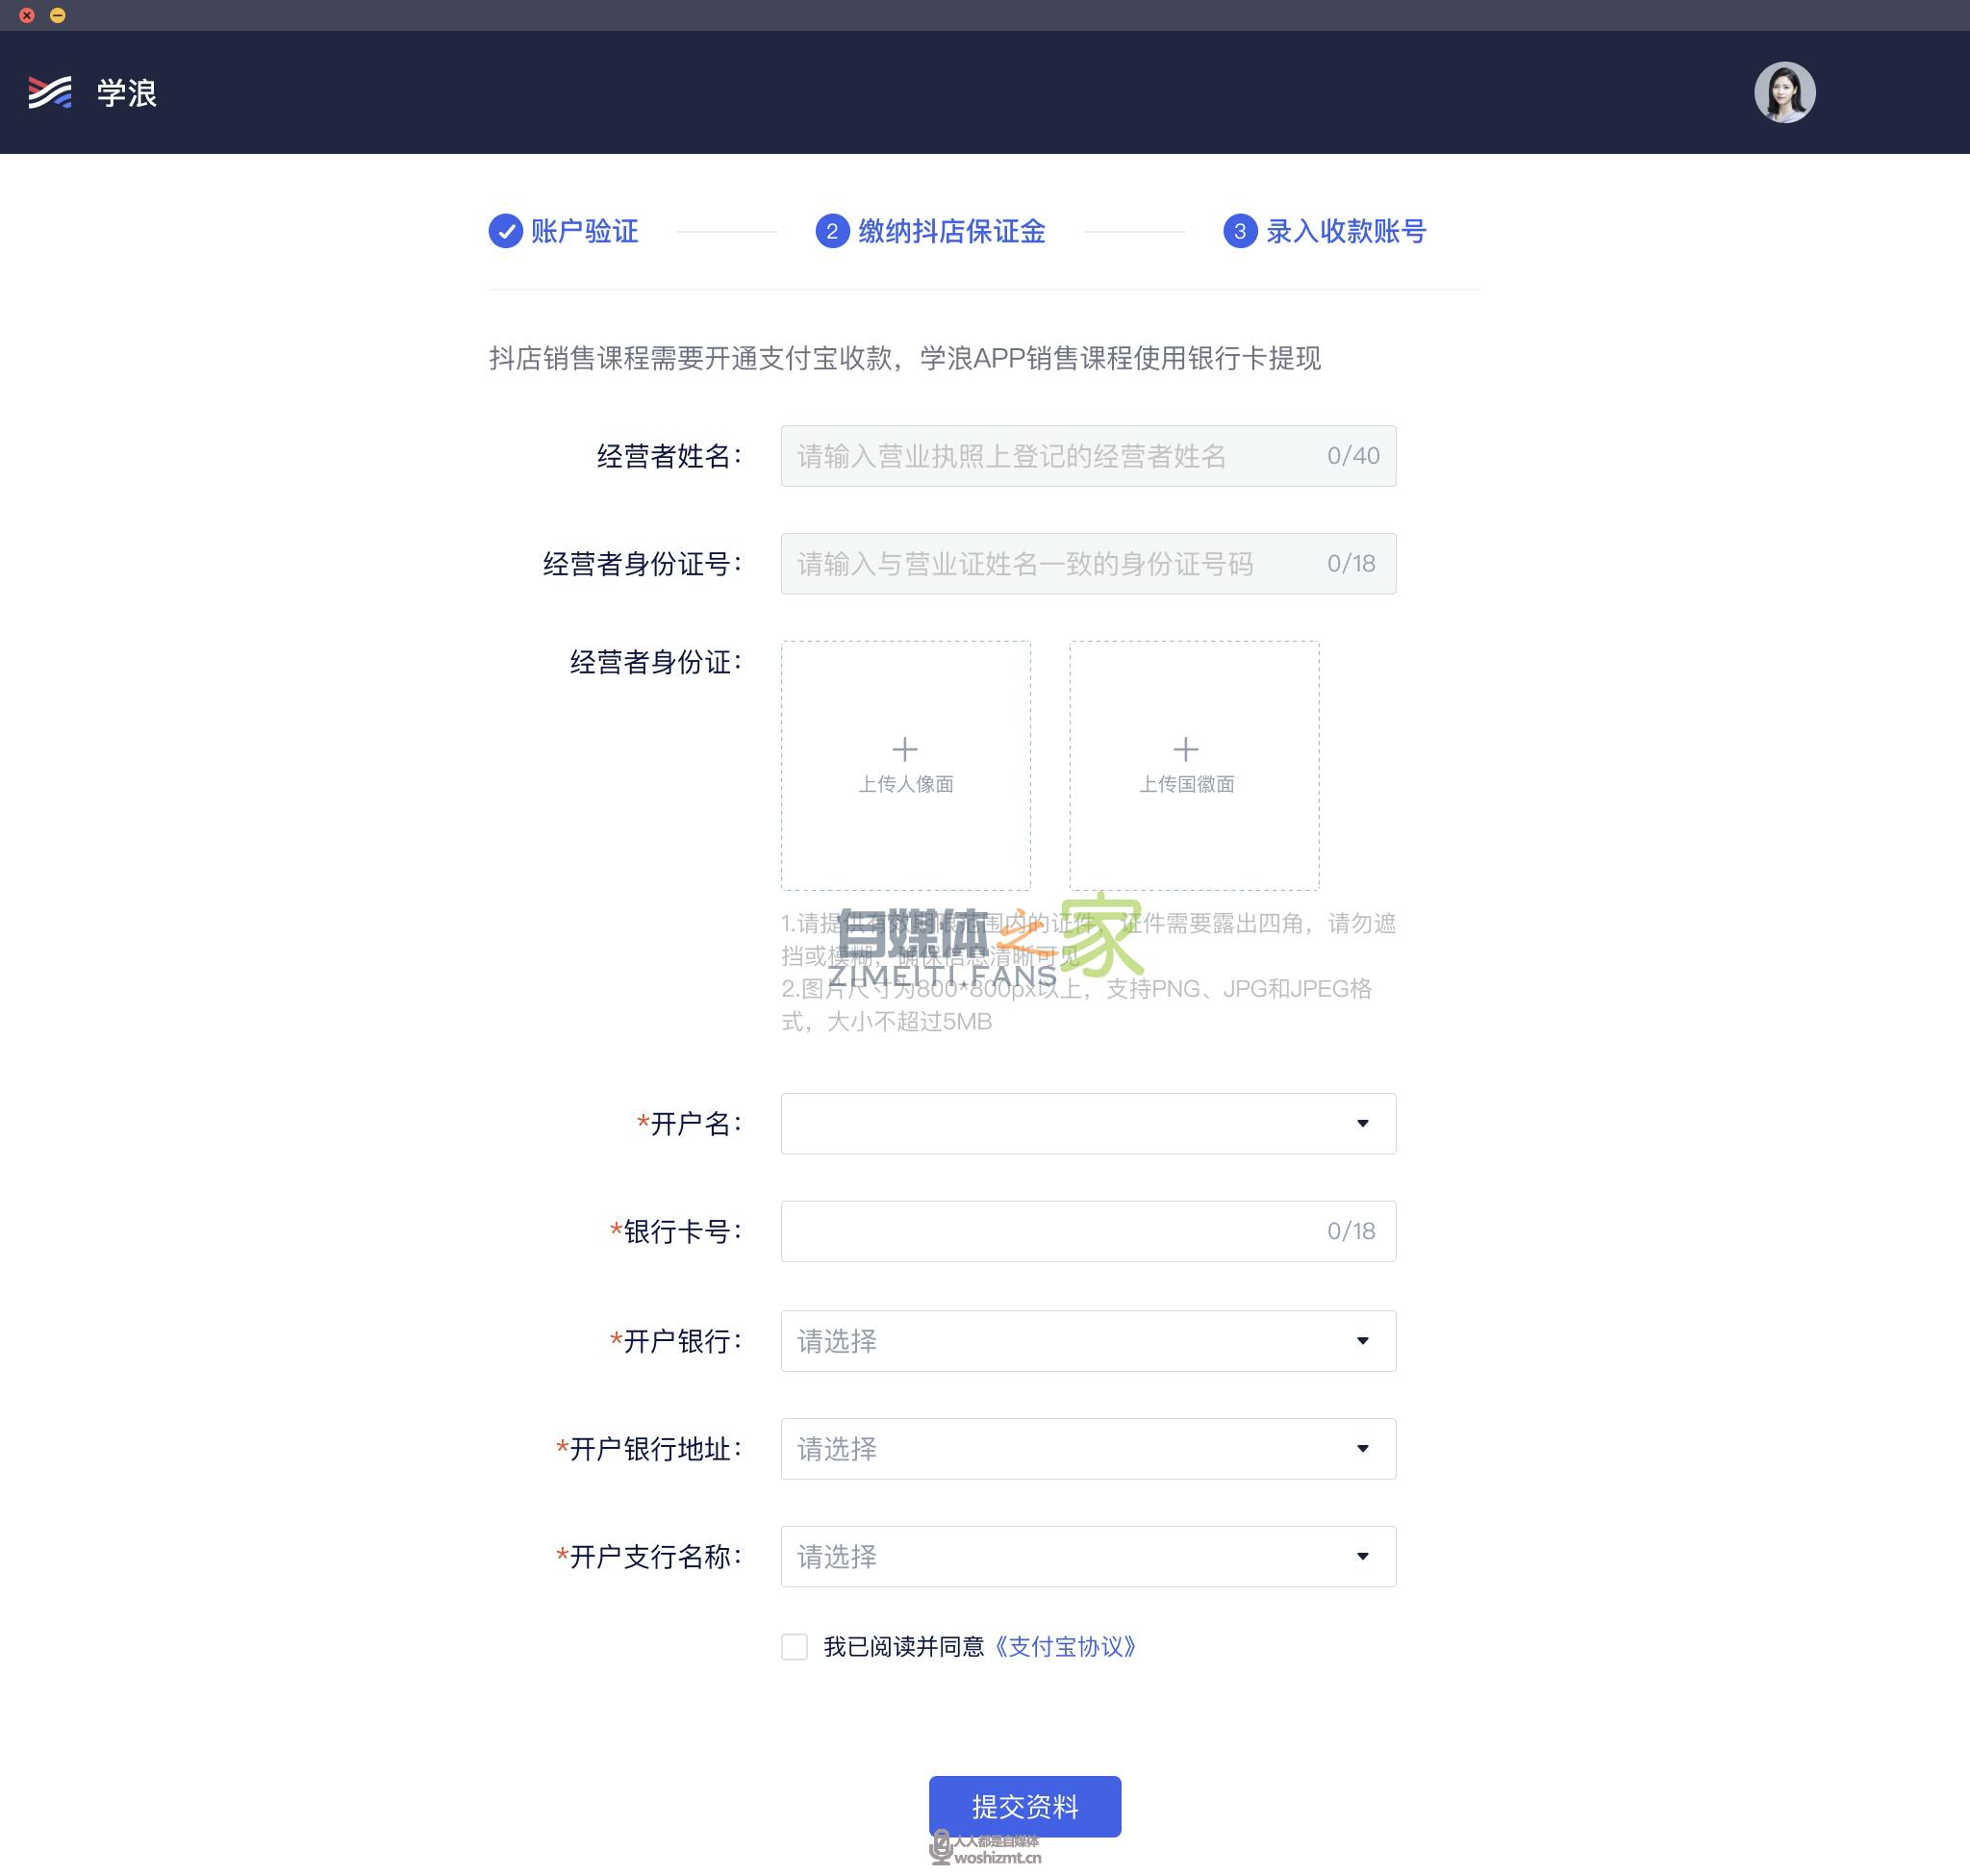Click the 提交资料 submit button
1970x1876 pixels.
click(x=1024, y=1806)
